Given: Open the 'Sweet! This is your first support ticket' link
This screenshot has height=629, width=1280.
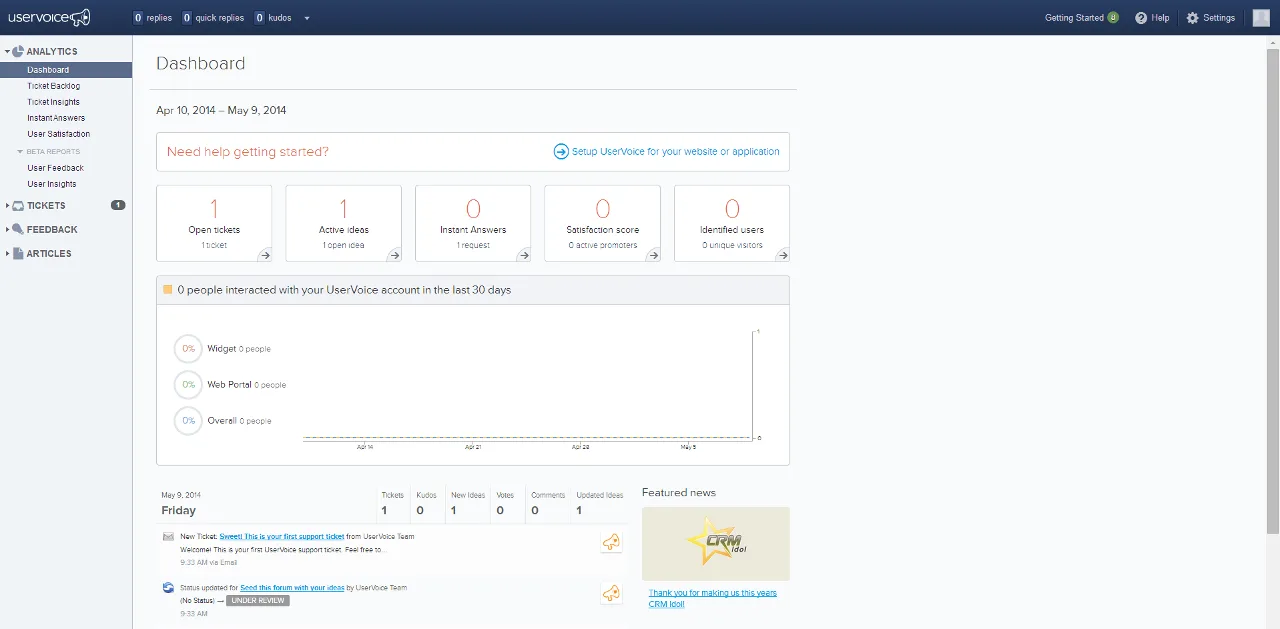Looking at the screenshot, I should pyautogui.click(x=282, y=537).
